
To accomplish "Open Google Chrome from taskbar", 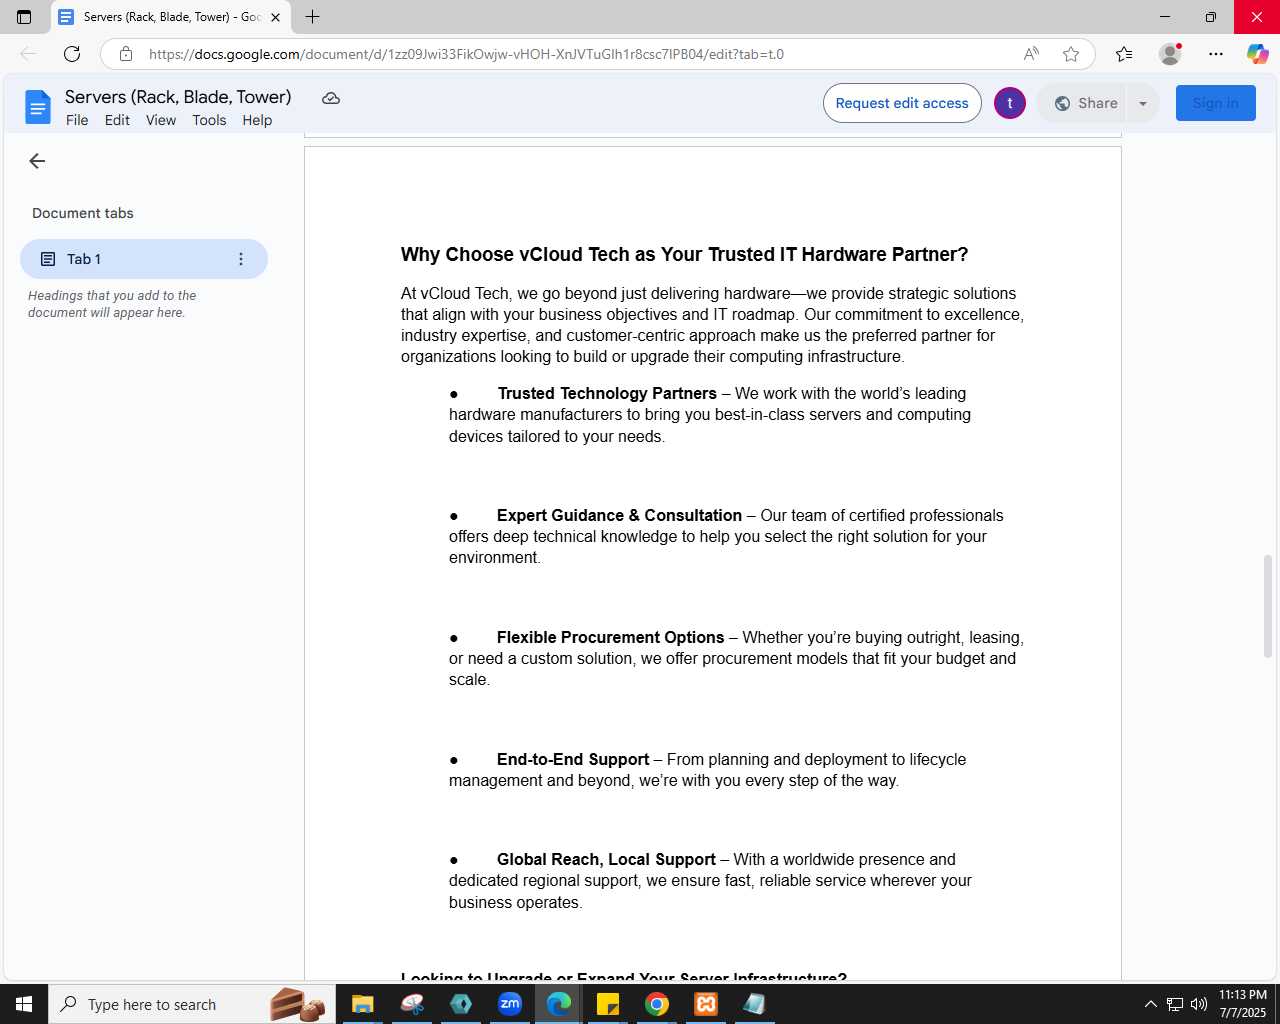I will coord(657,1004).
